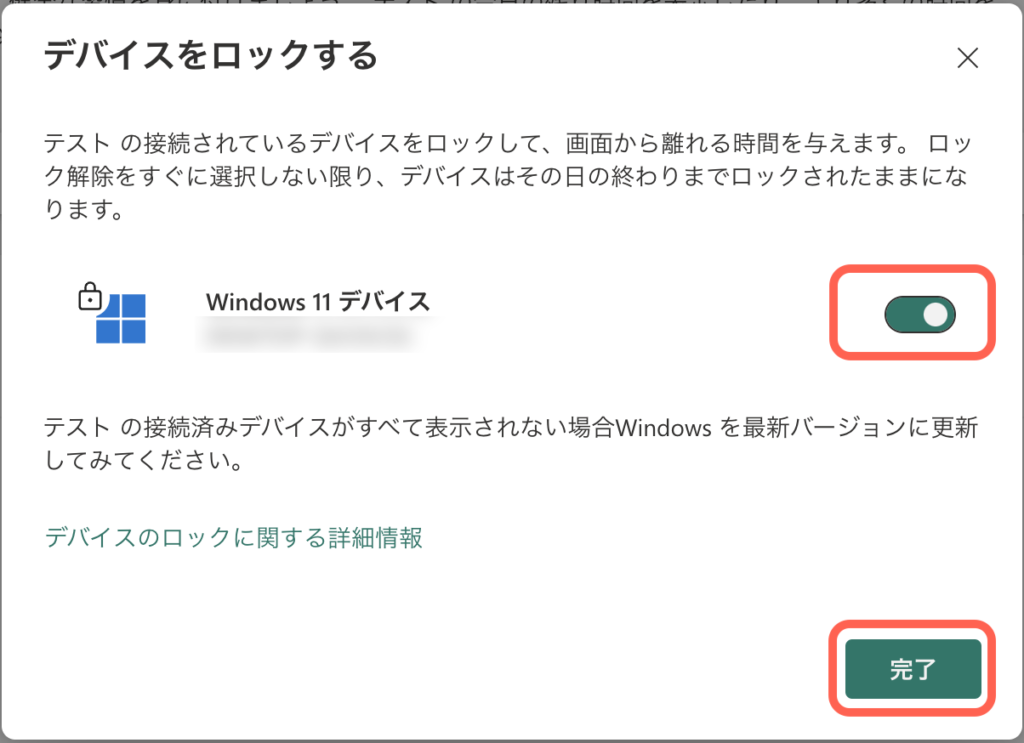Click the padlock icon above the Windows logo

point(90,296)
